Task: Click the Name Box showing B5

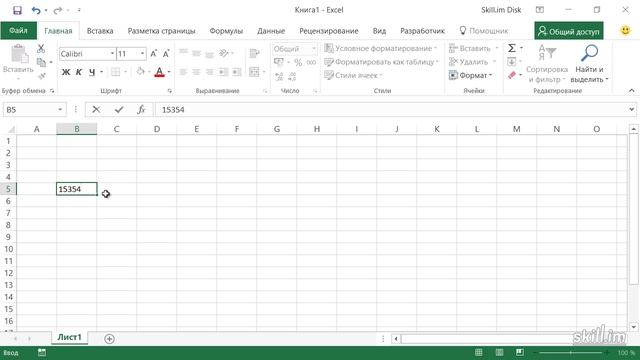Action: click(34, 110)
